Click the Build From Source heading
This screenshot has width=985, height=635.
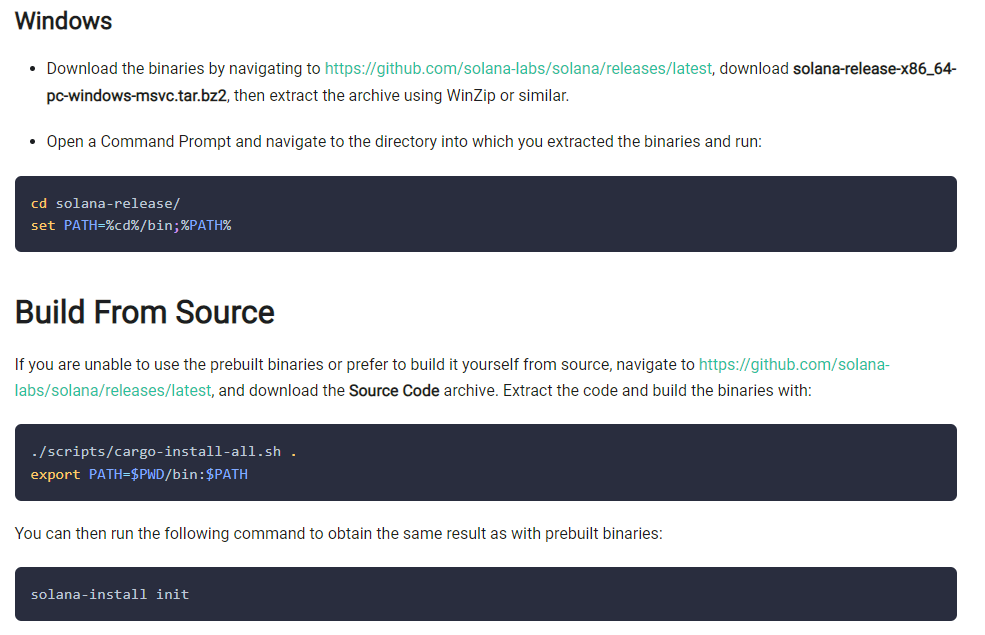coord(144,312)
